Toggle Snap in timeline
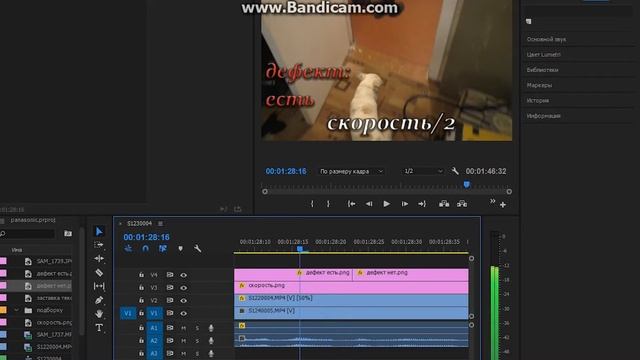The height and width of the screenshot is (360, 640). pos(145,248)
